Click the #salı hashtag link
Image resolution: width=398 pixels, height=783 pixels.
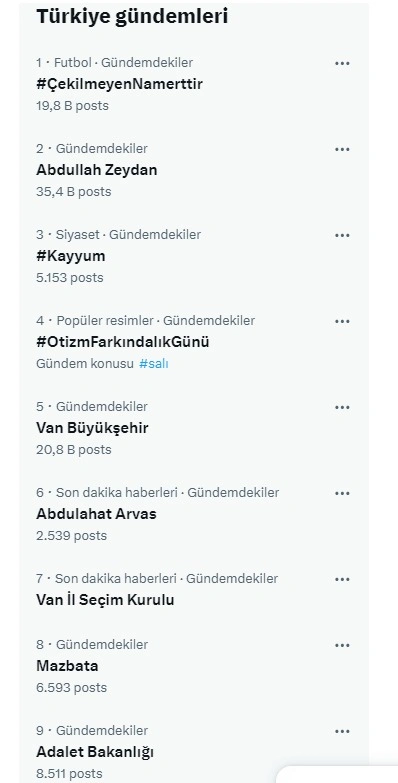point(153,364)
